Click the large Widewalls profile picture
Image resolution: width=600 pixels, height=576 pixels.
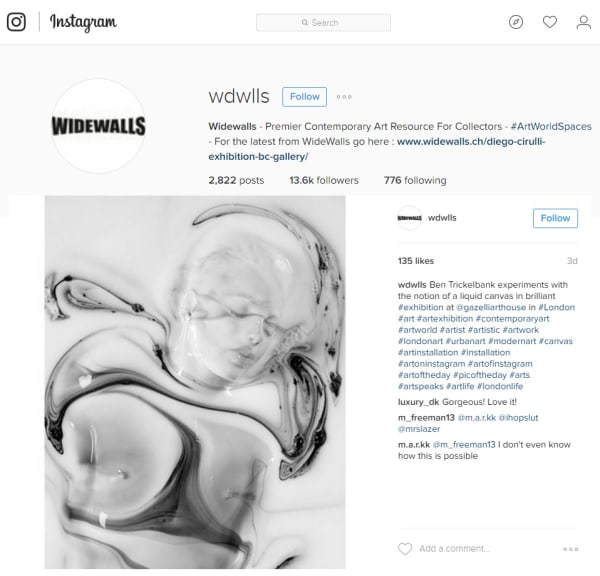point(99,126)
